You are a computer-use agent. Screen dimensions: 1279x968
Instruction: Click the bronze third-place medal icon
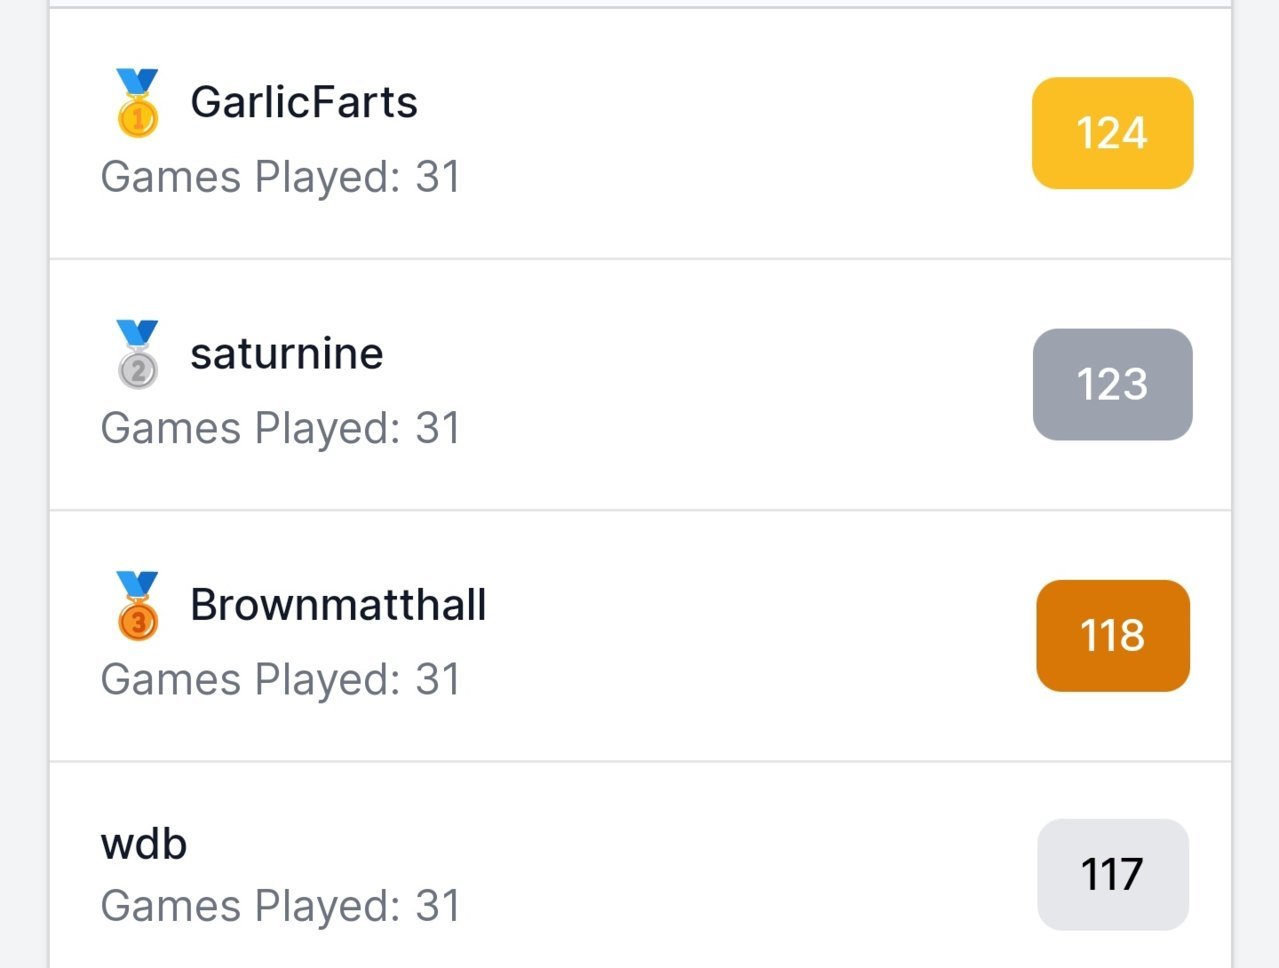pyautogui.click(x=137, y=605)
